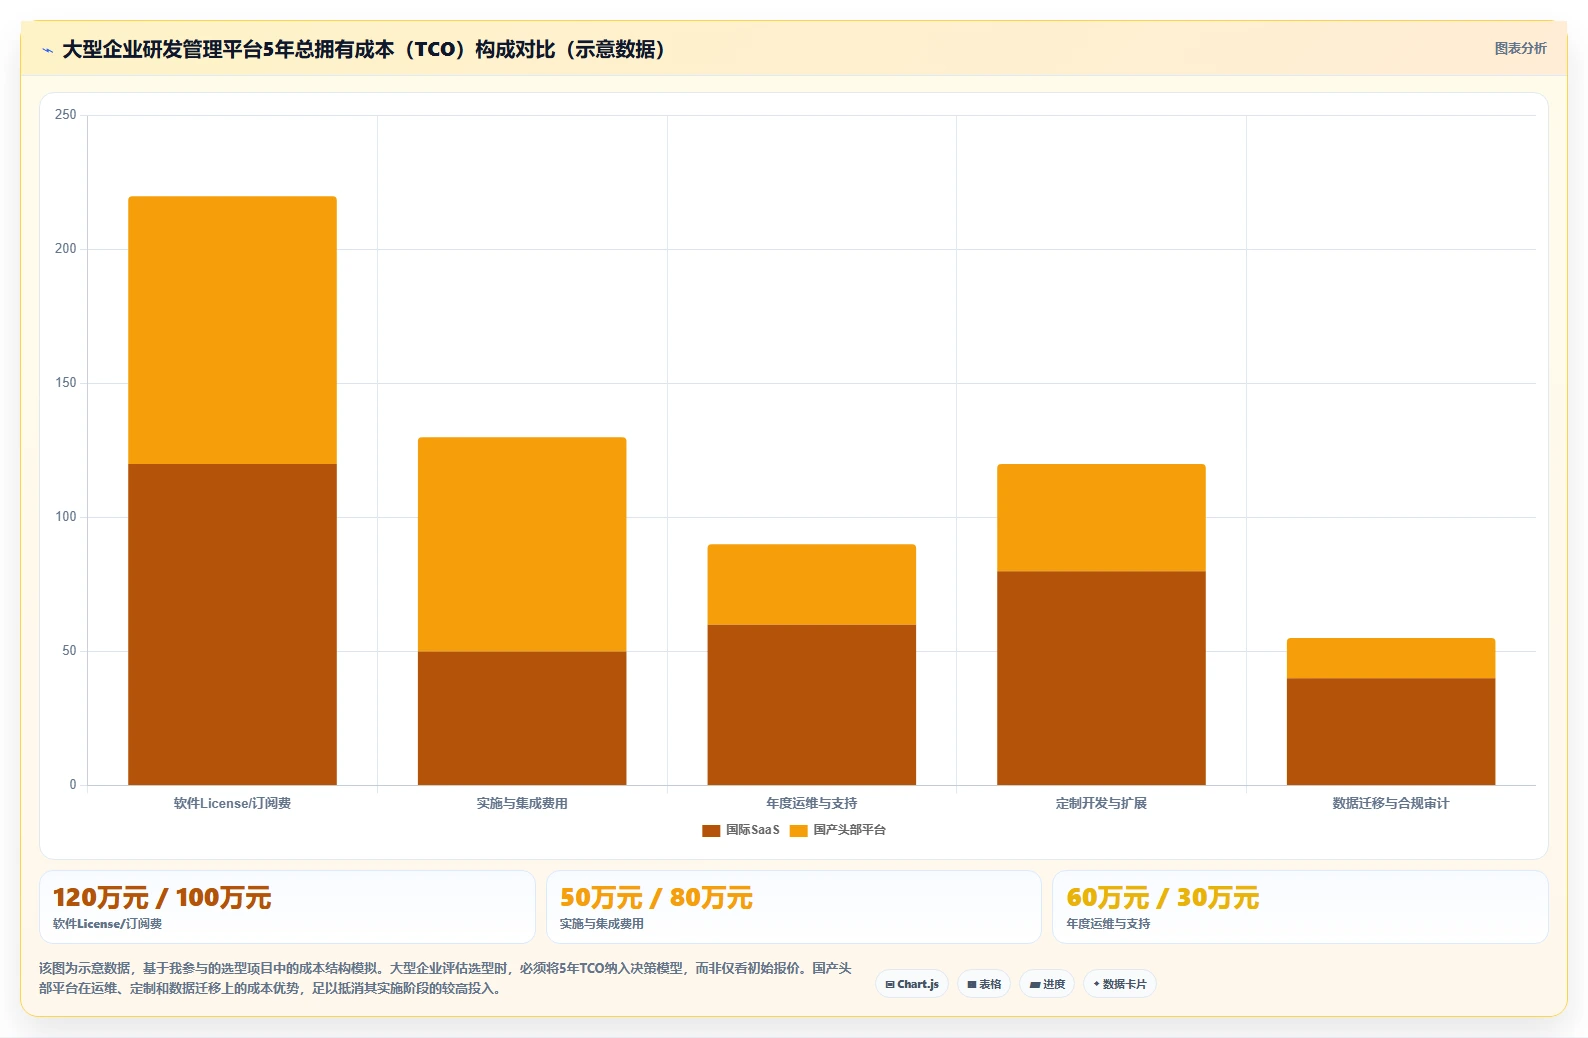Click the orange bar segment for 年度运维与支持

(812, 584)
